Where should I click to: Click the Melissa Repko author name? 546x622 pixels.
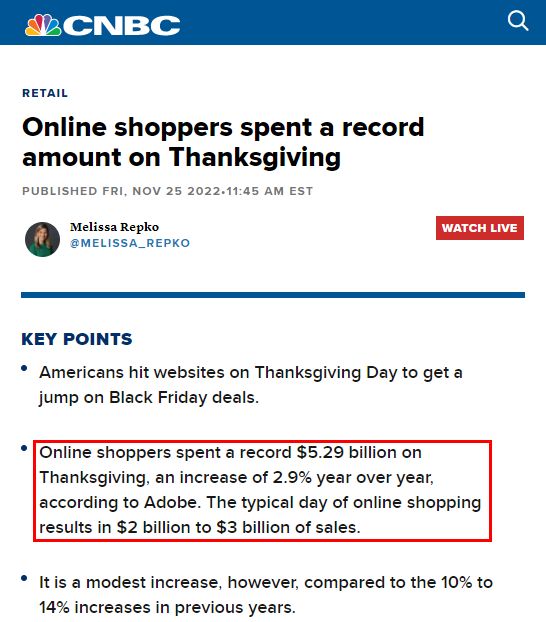tap(114, 227)
